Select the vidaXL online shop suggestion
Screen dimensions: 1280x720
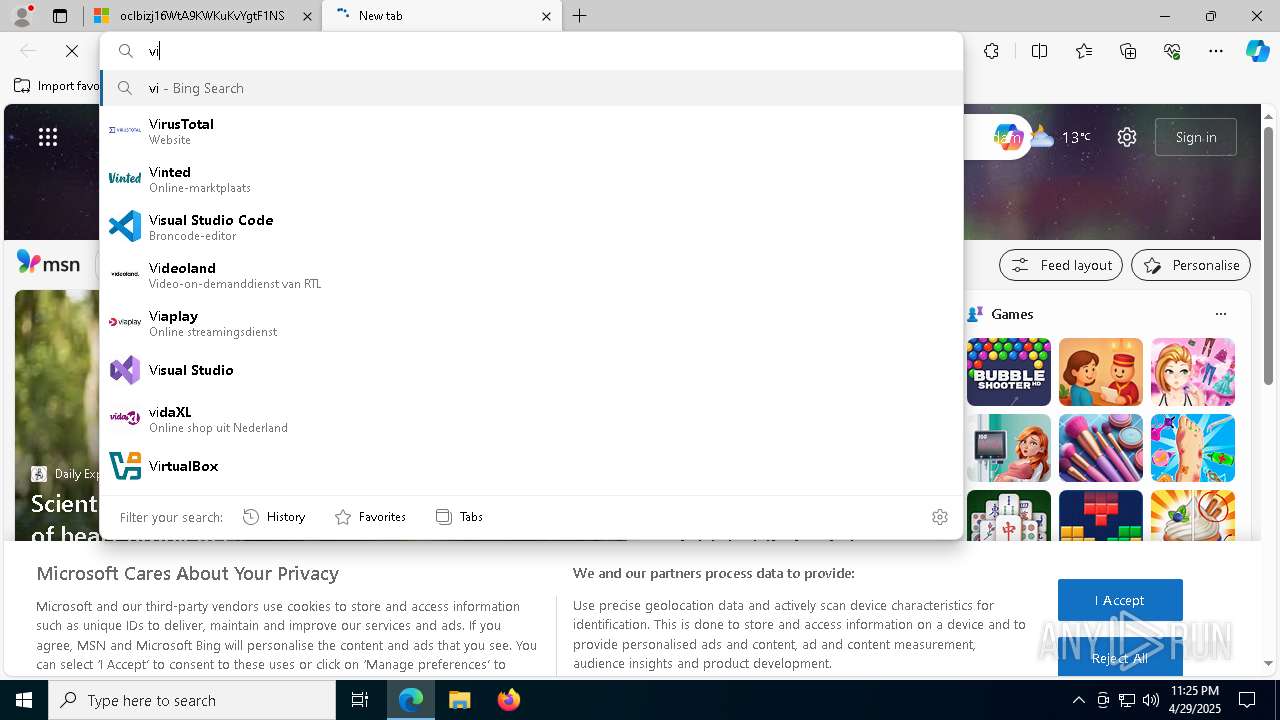[531, 418]
